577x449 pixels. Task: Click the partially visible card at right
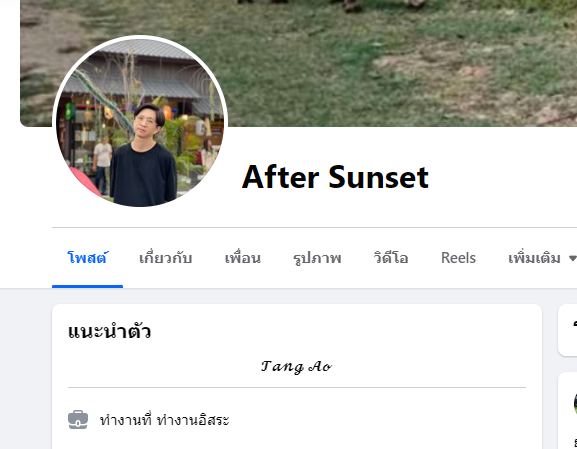click(567, 330)
